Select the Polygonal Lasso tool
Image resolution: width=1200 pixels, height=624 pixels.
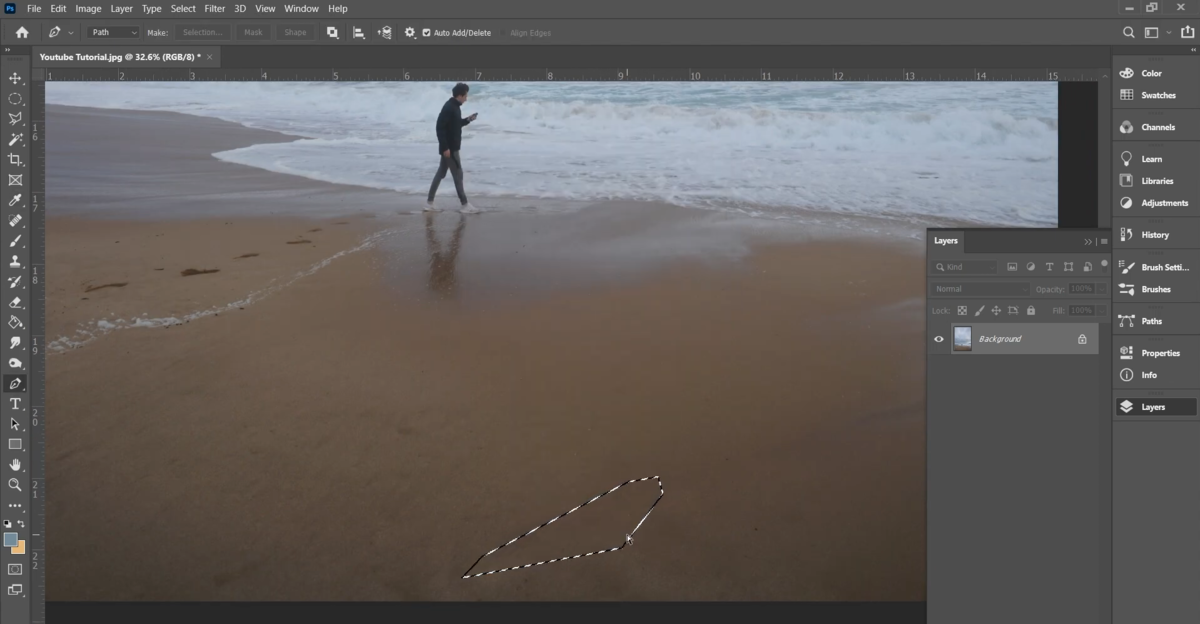(15, 119)
